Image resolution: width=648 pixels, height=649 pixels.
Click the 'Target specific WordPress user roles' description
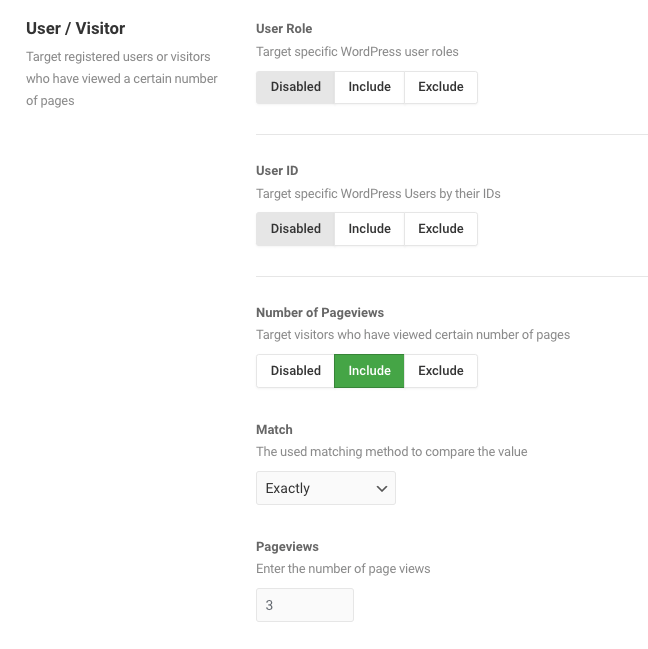tap(357, 52)
